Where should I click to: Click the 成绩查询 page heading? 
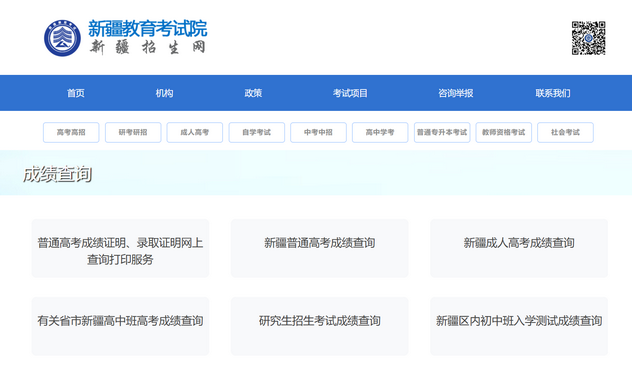tap(57, 174)
